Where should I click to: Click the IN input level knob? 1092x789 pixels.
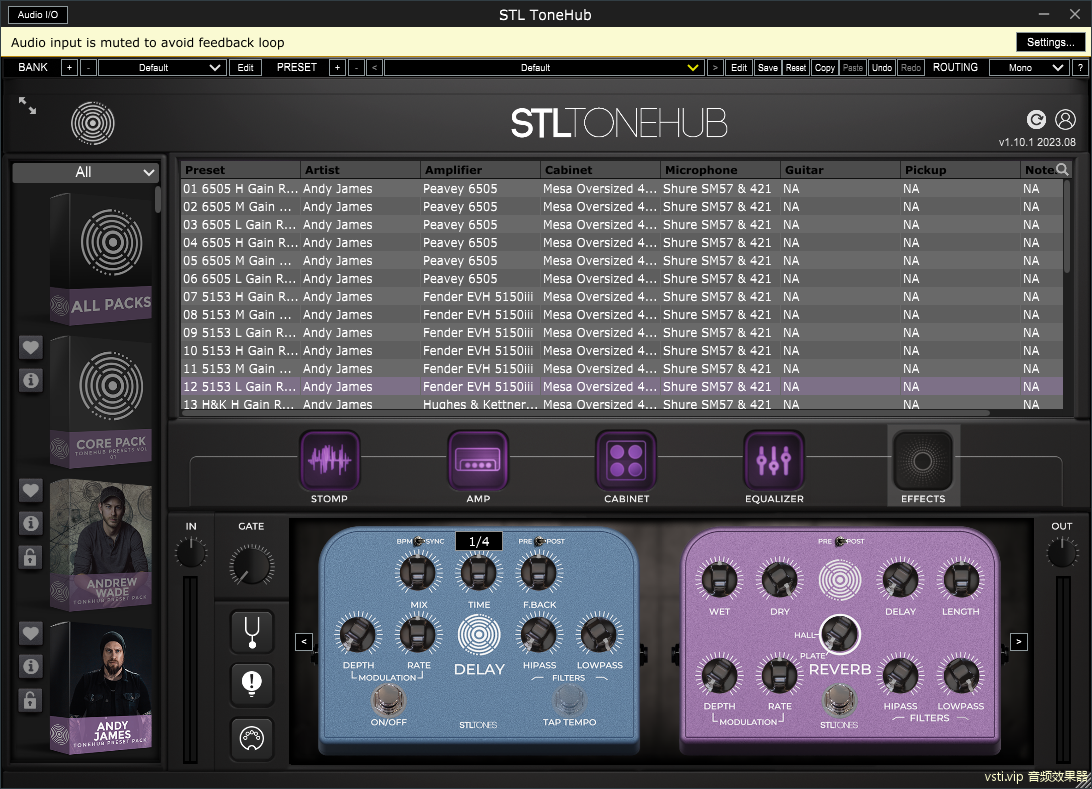click(191, 553)
